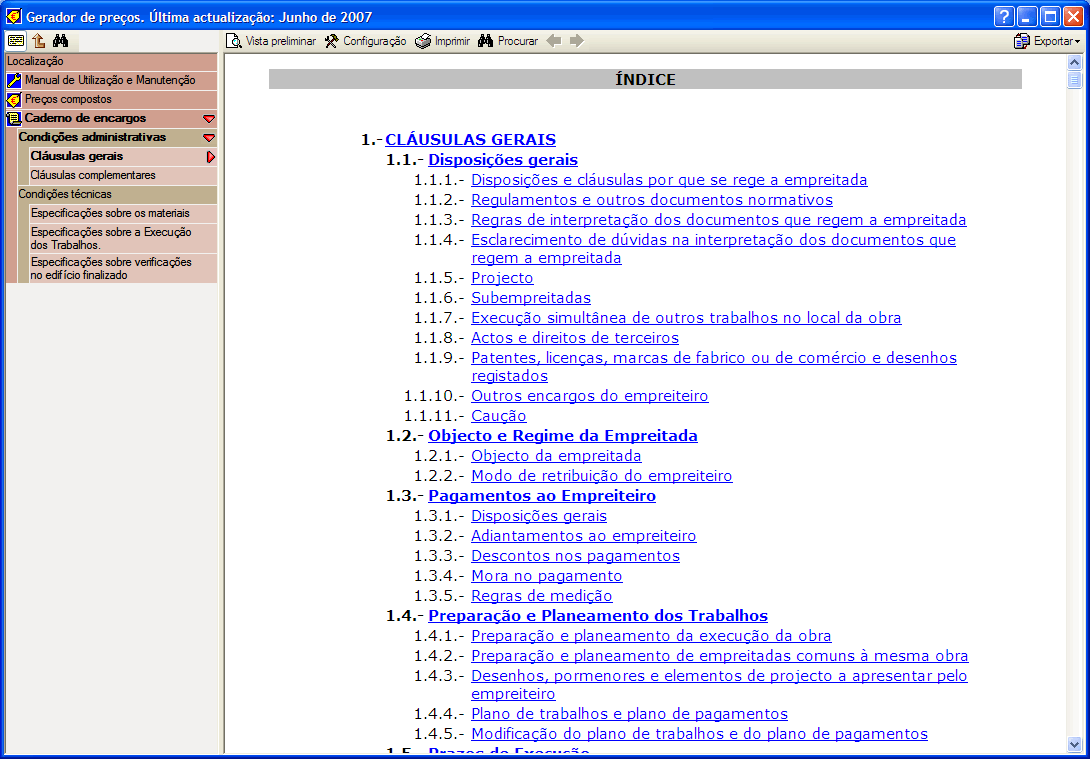The height and width of the screenshot is (759, 1090).
Task: Open Vista preliminar print preview
Action: coord(271,41)
